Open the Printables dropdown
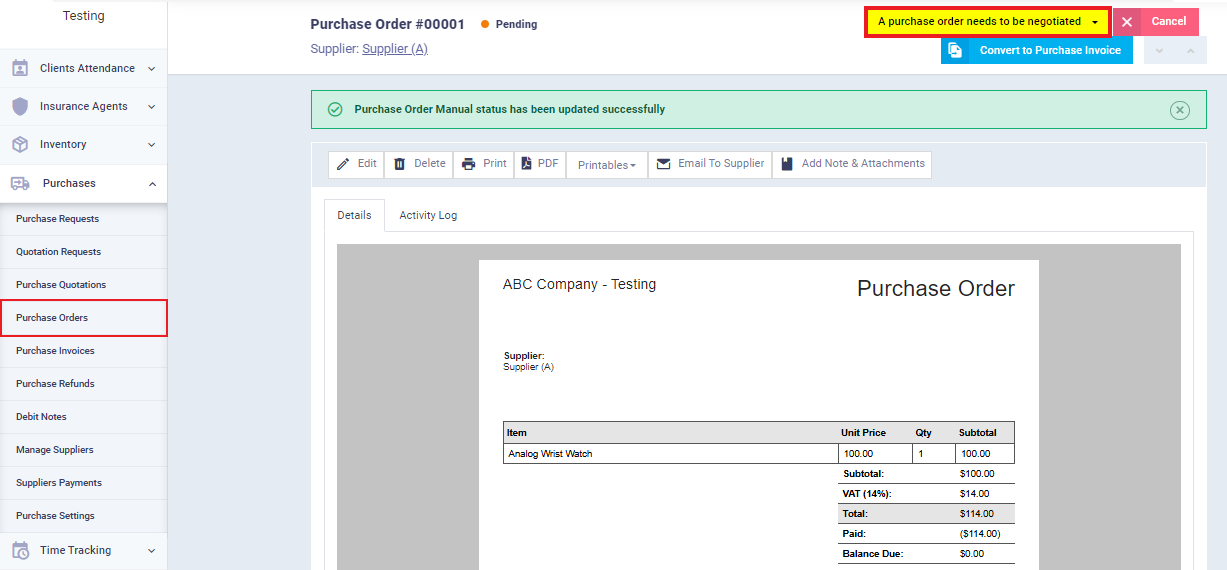The width and height of the screenshot is (1227, 570). click(x=606, y=165)
